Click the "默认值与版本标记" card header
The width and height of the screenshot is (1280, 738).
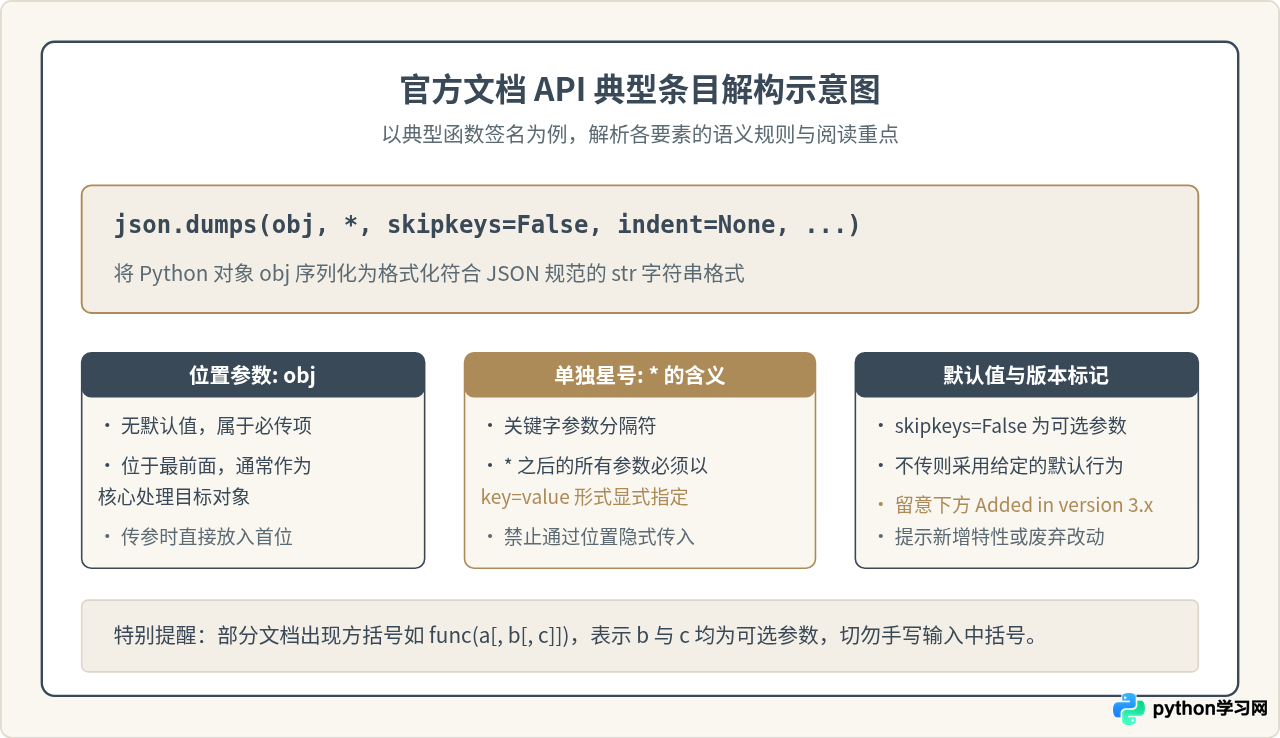1026,375
